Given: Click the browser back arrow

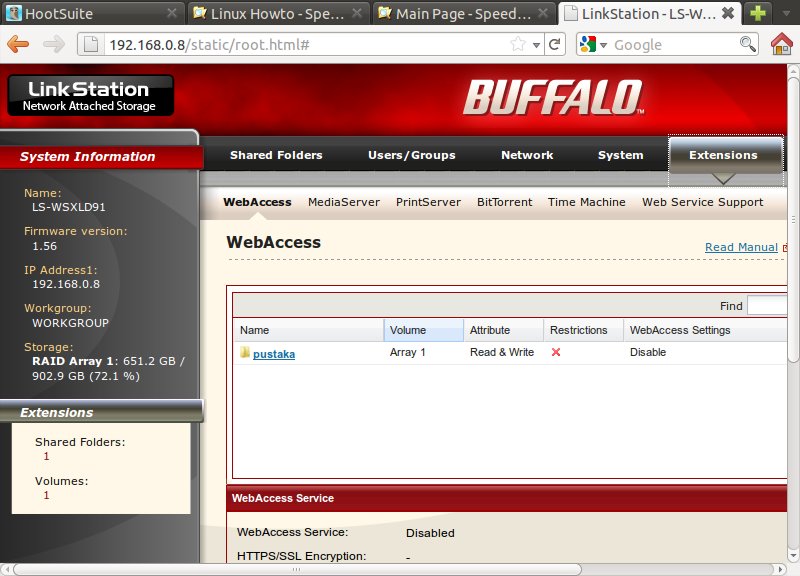Looking at the screenshot, I should [x=18, y=44].
